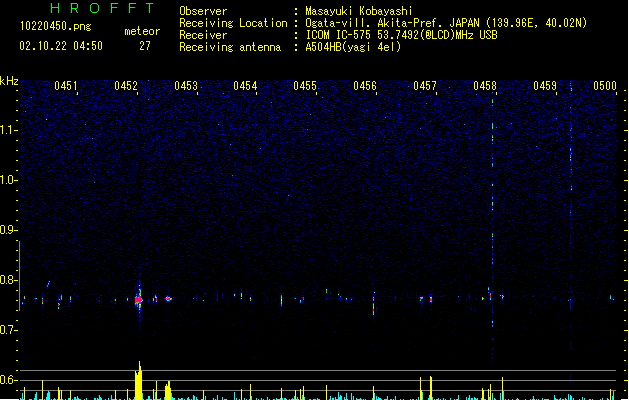Click the 0451 time marker

point(65,86)
